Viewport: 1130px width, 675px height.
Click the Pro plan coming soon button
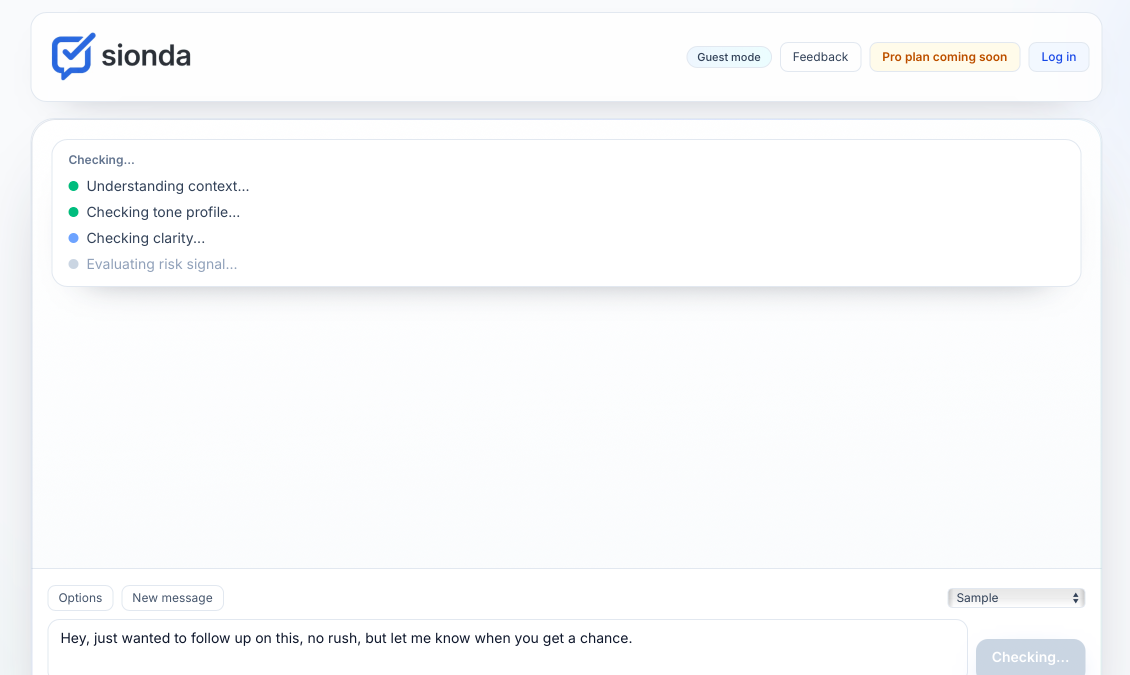(x=944, y=57)
